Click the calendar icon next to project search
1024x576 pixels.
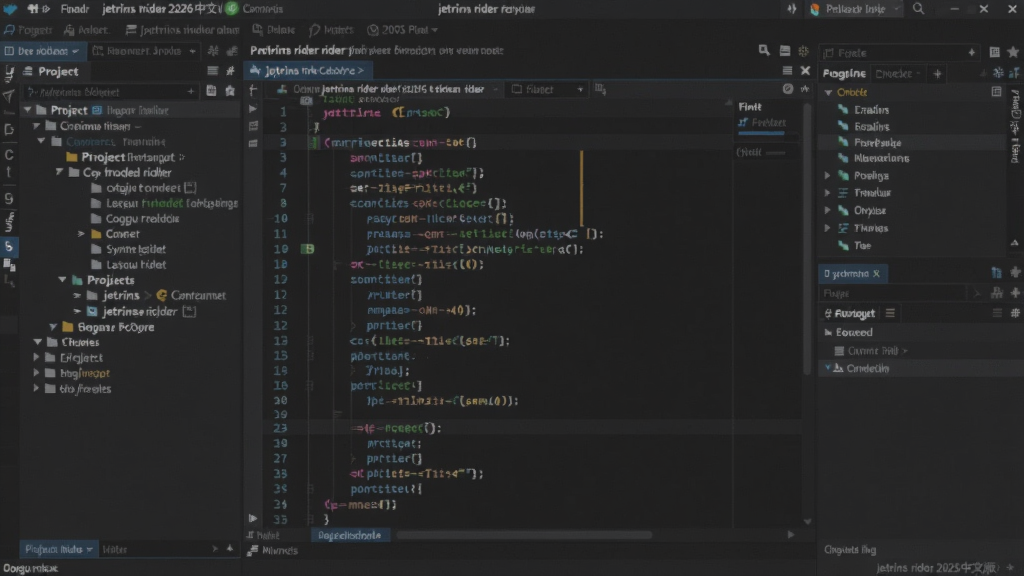(211, 91)
